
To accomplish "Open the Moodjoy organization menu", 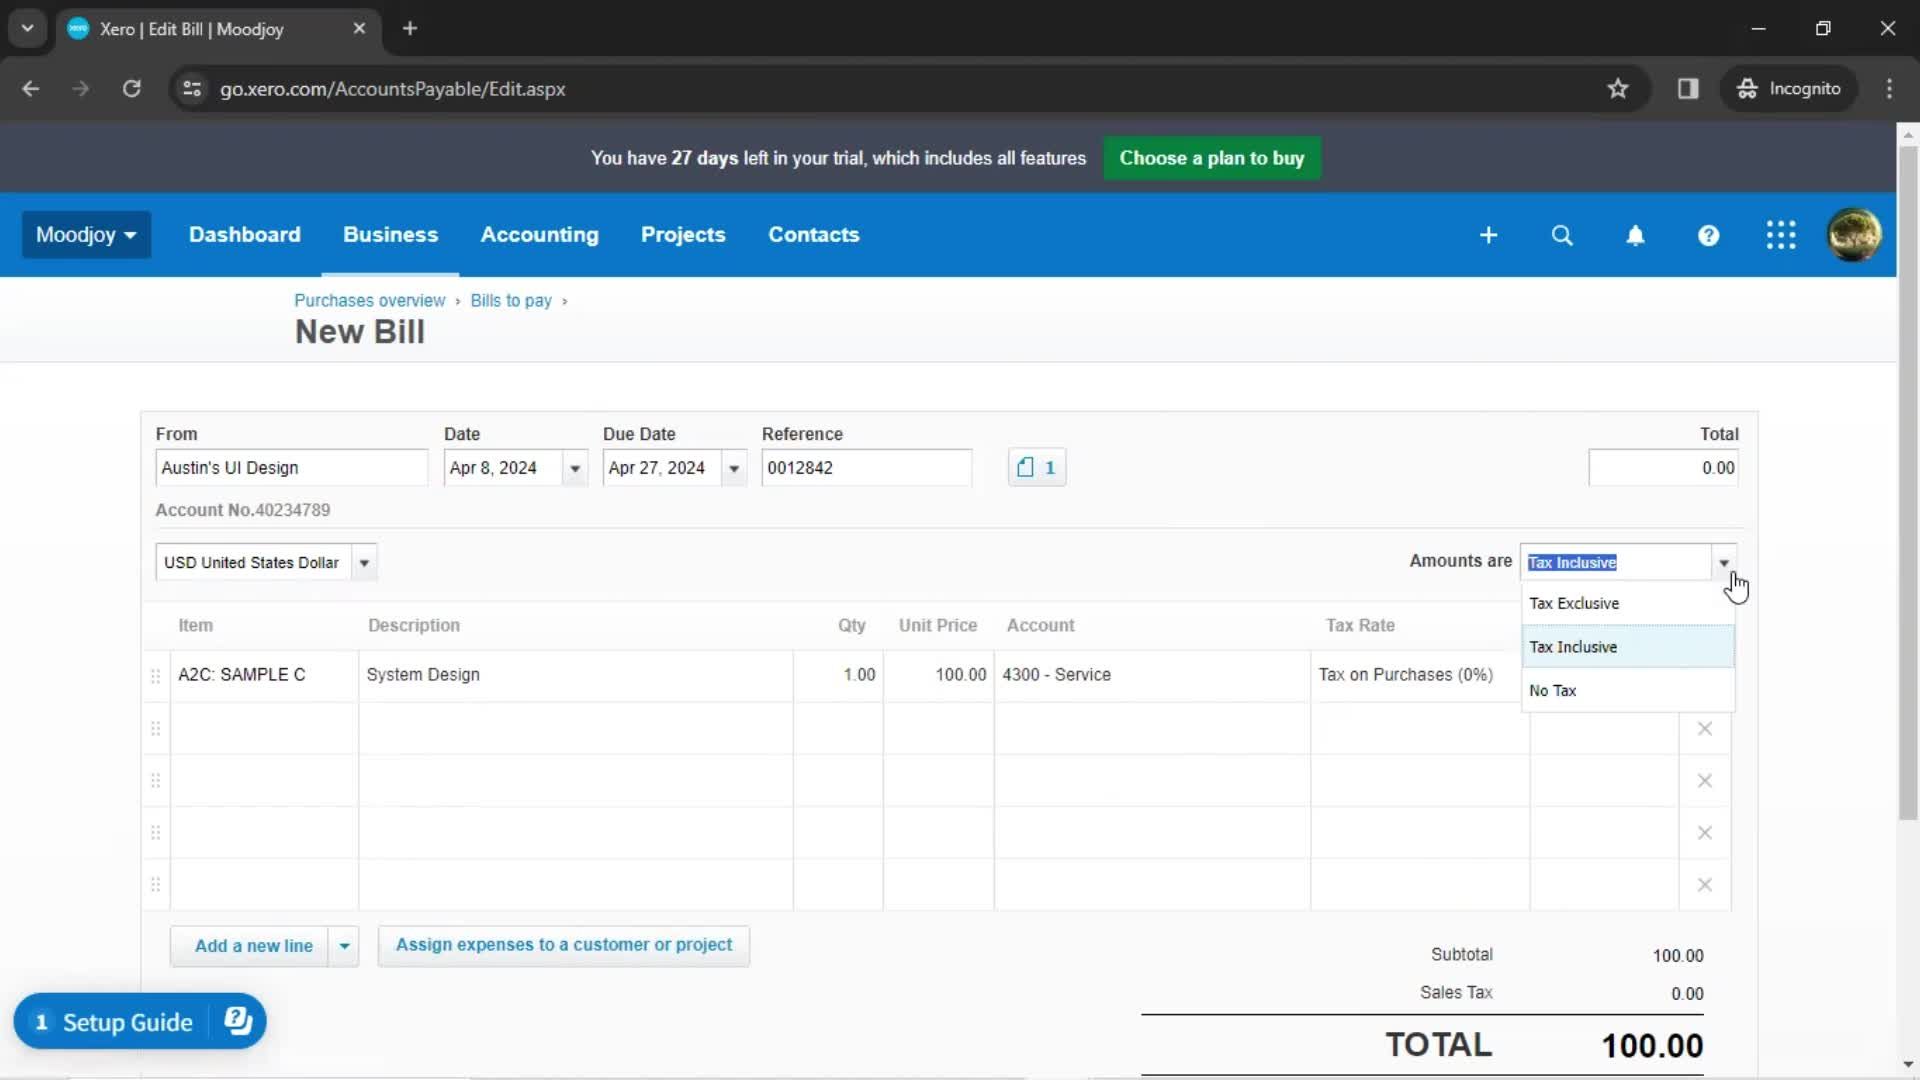I will tap(86, 235).
